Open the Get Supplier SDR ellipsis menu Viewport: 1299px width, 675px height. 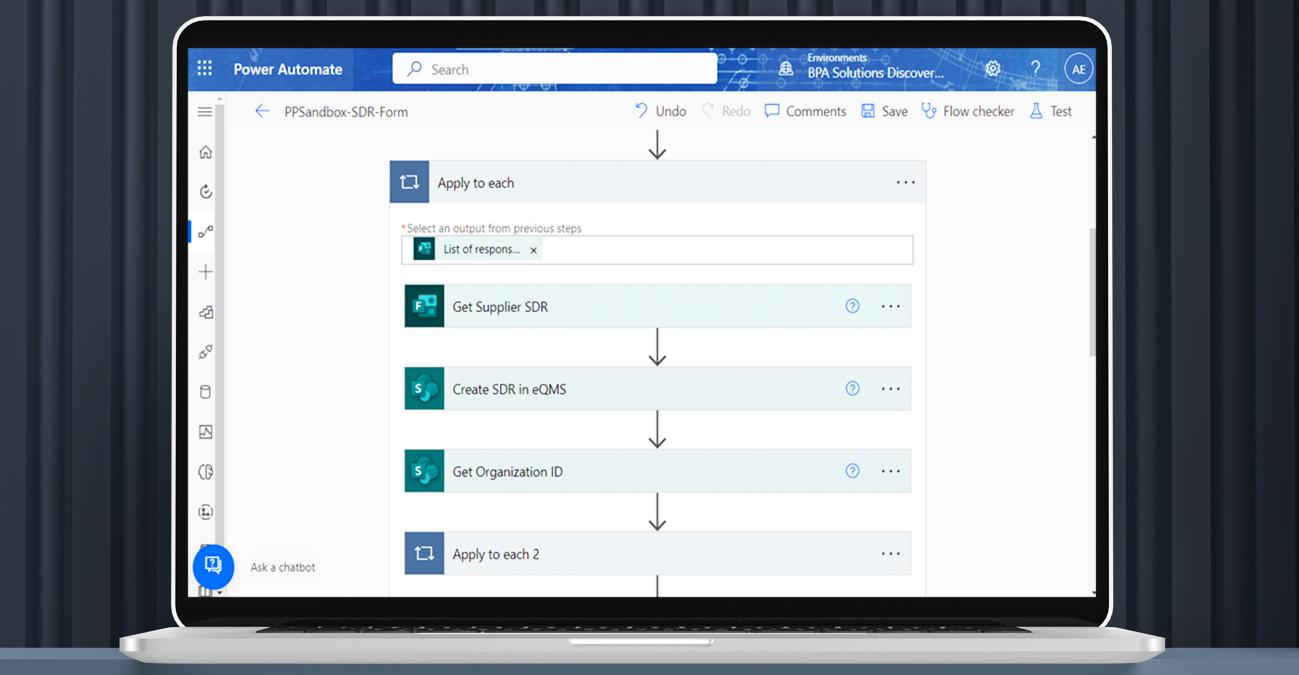(890, 307)
